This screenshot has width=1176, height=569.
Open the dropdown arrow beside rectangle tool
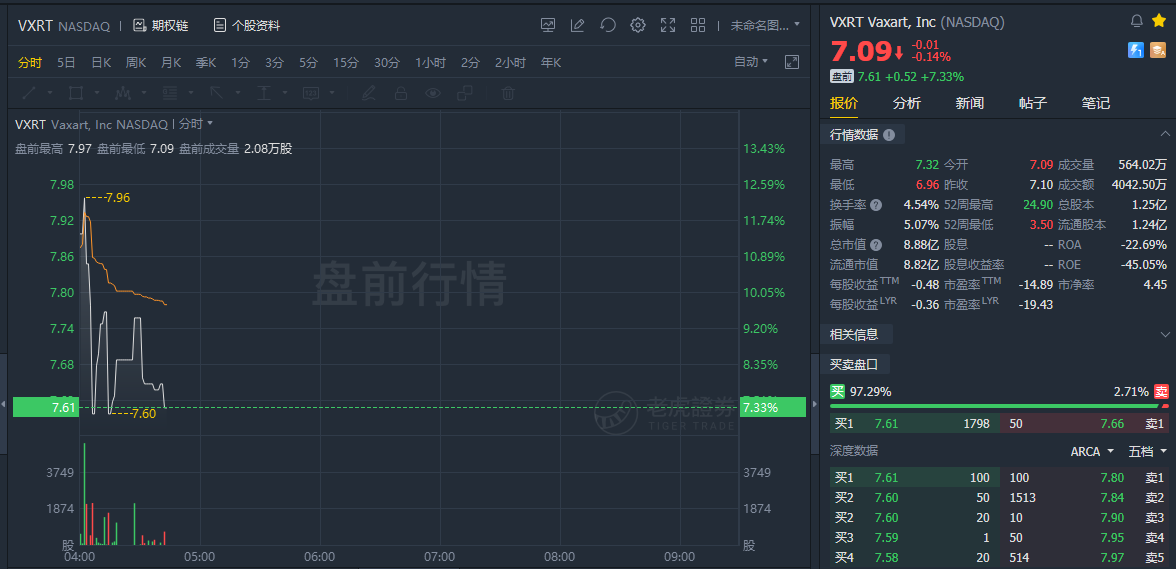click(x=97, y=94)
